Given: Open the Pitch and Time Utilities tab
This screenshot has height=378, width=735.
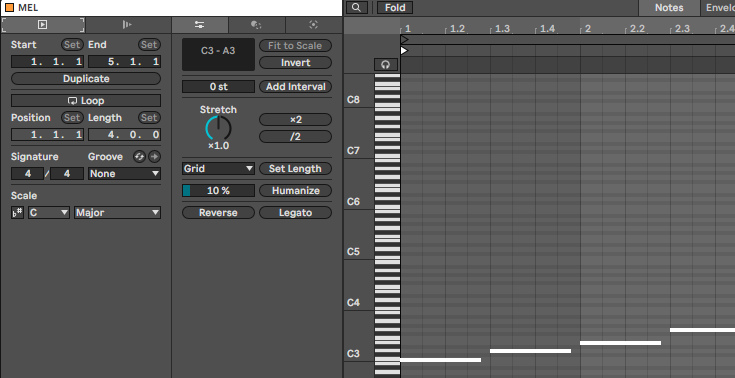Looking at the screenshot, I should tap(199, 24).
